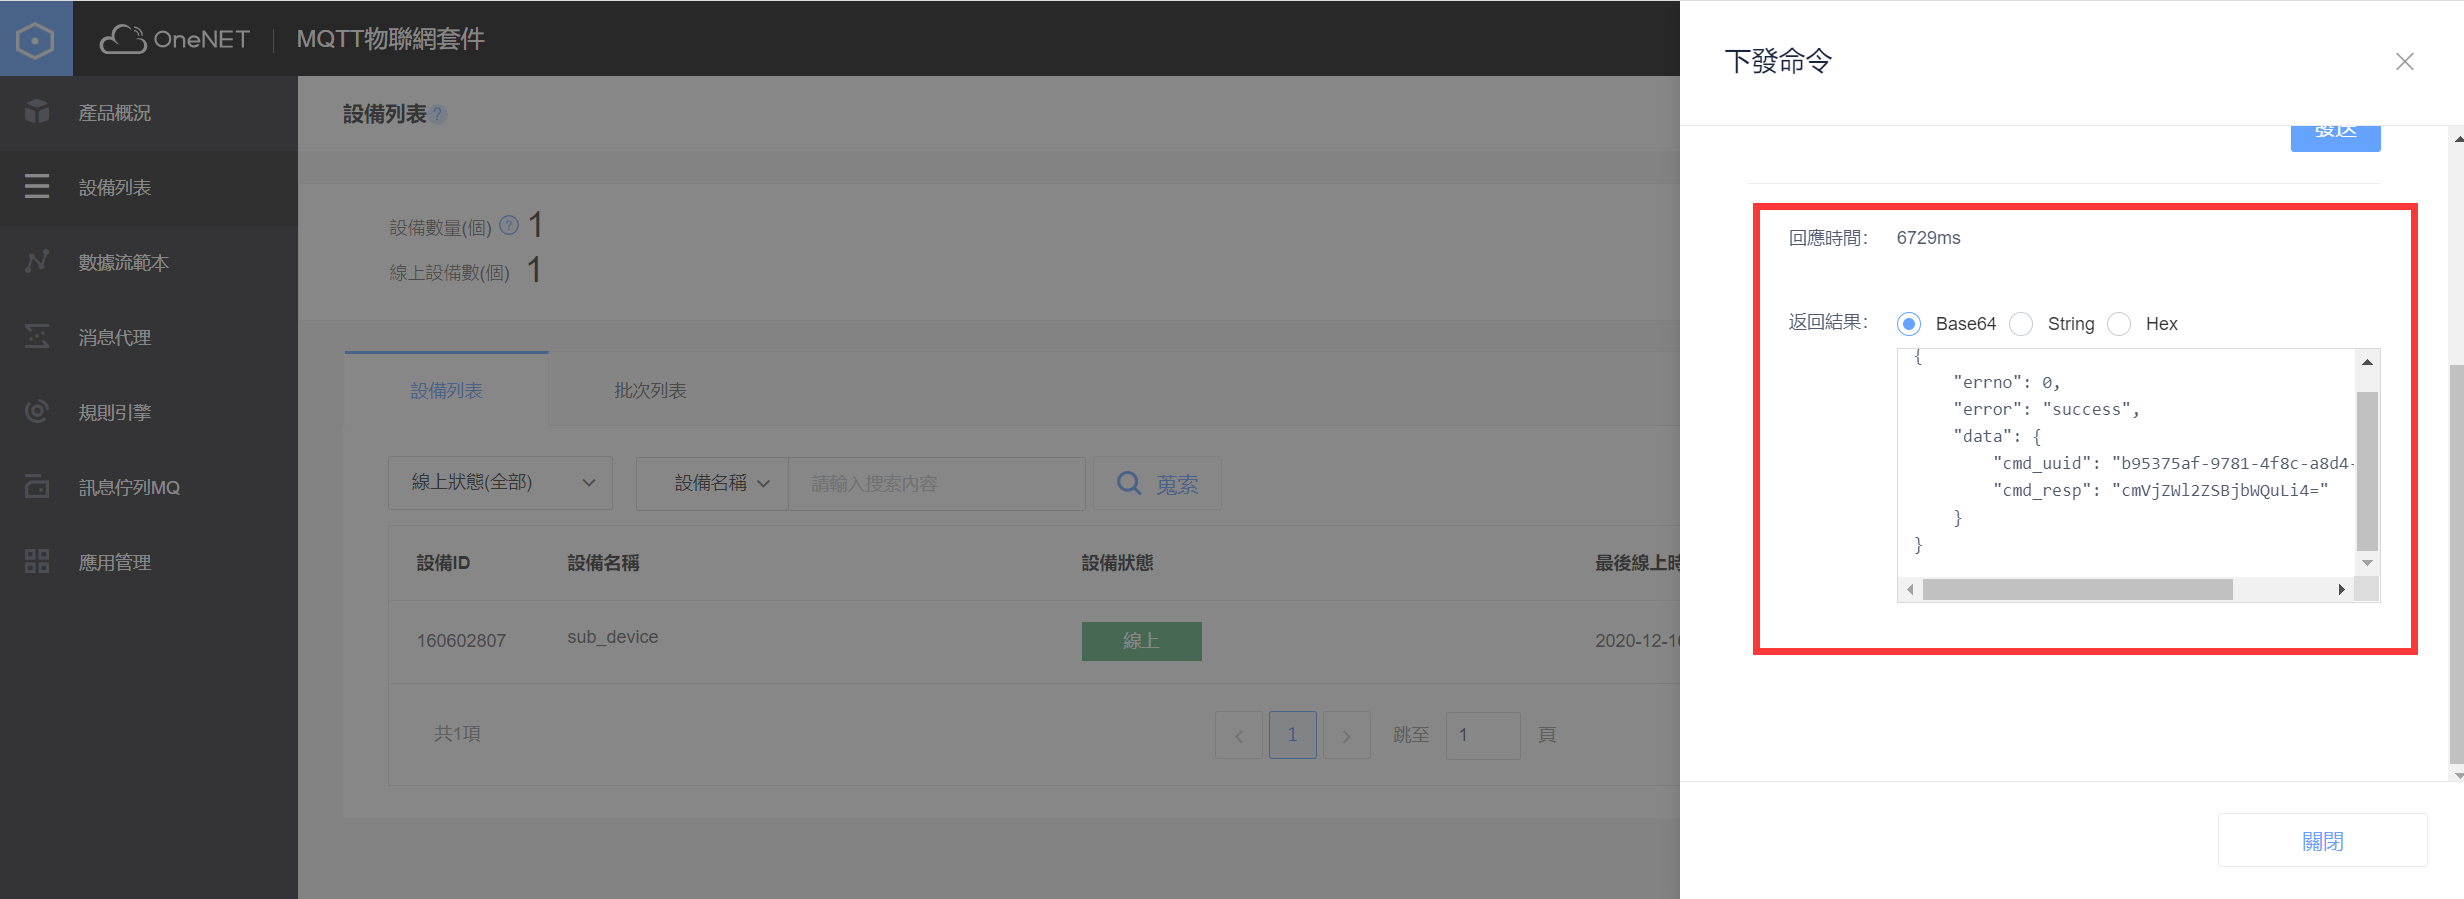Screen dimensions: 2464x899
Task: Click the 應用管理 grid icon
Action: tap(37, 561)
